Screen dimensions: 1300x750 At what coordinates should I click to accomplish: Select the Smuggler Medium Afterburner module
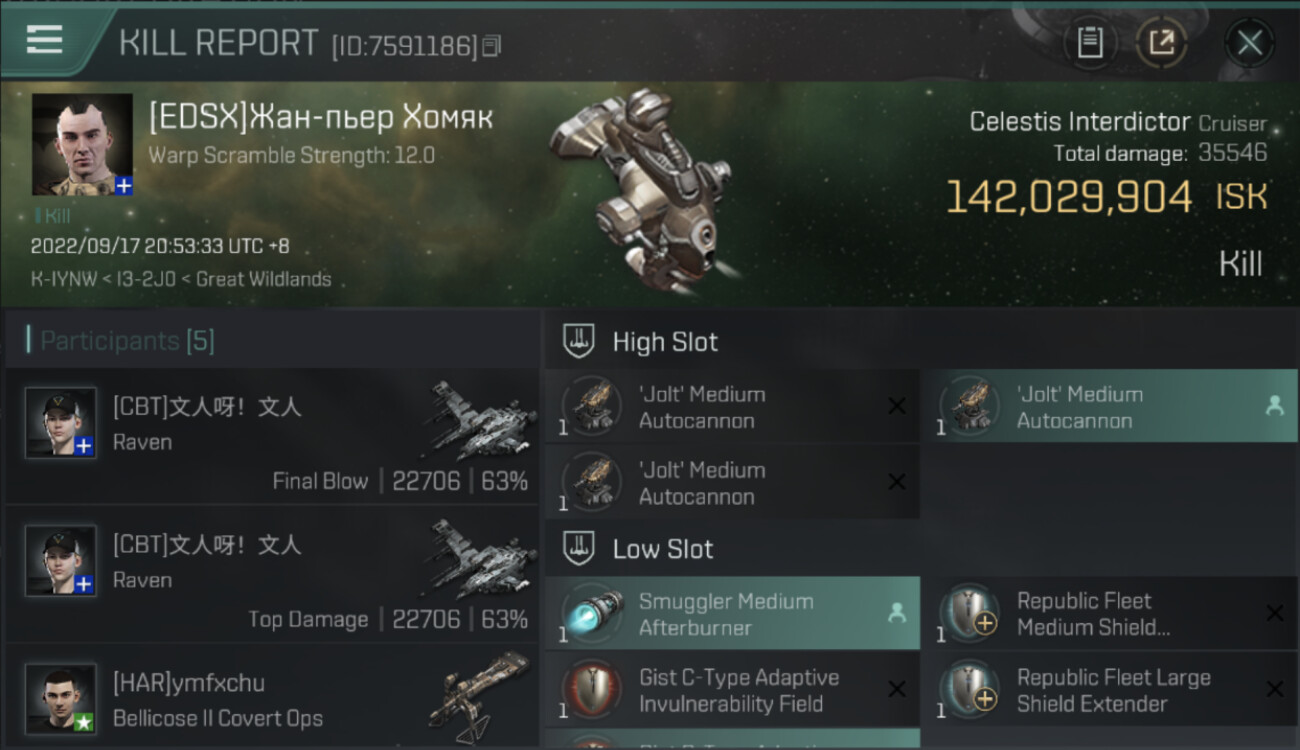click(731, 614)
